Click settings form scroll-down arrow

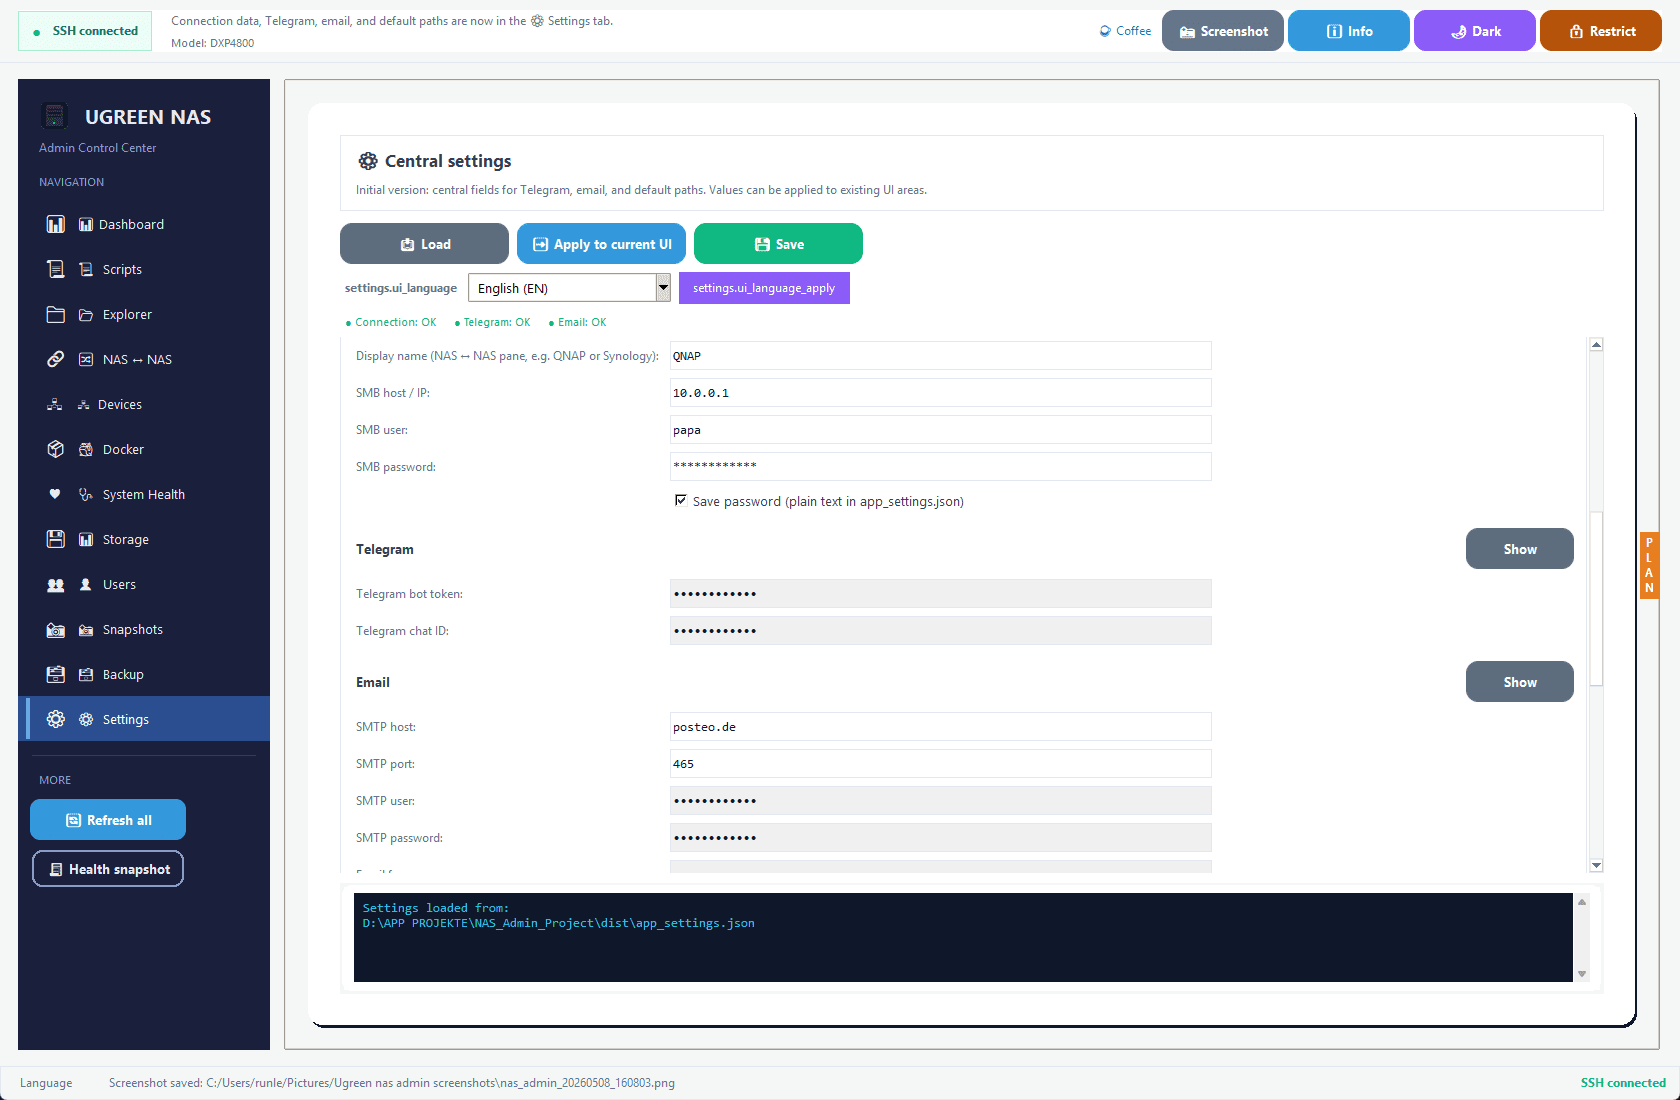tap(1596, 865)
